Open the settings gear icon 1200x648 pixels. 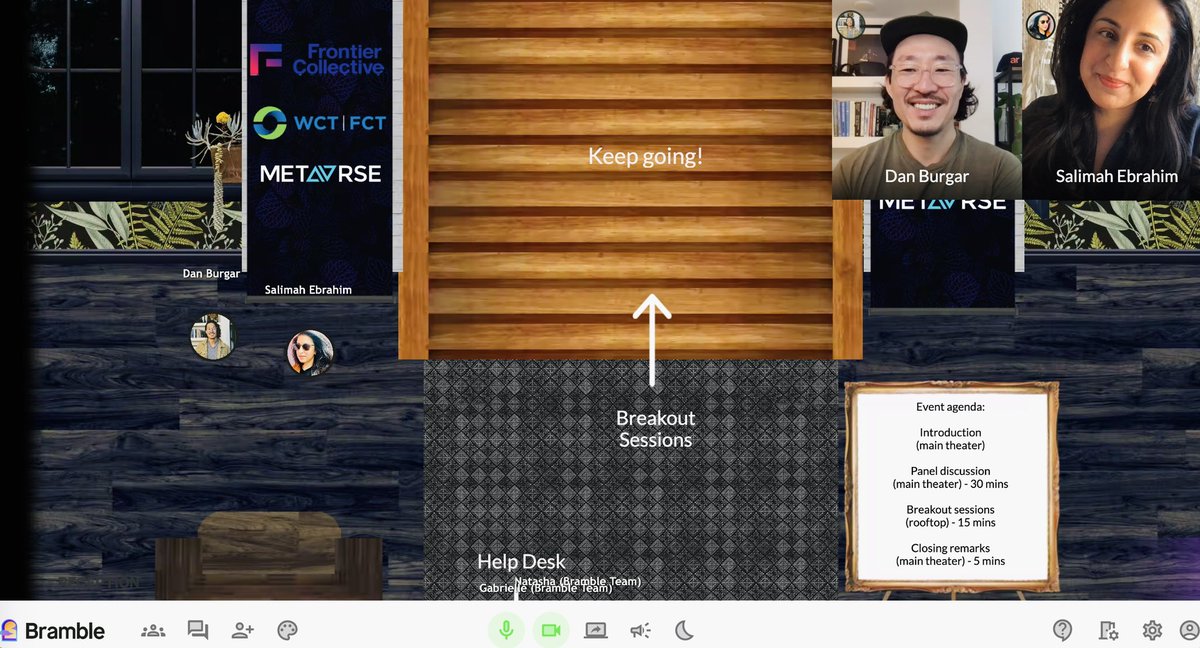point(1152,630)
